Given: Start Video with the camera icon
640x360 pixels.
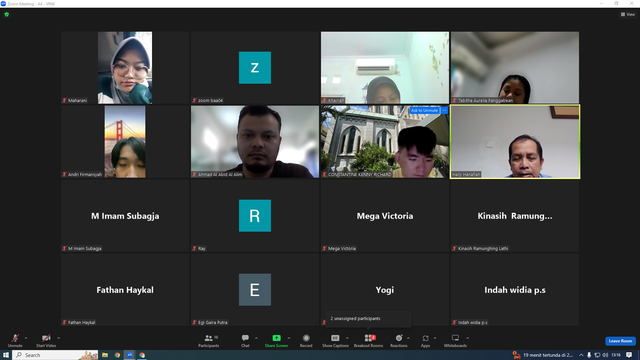Looking at the screenshot, I should (x=46, y=338).
